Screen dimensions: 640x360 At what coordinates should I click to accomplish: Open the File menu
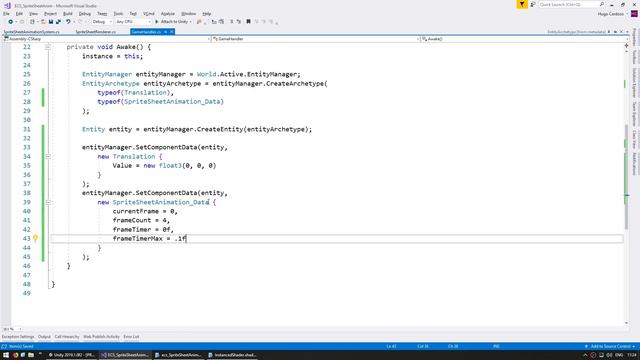(x=6, y=14)
